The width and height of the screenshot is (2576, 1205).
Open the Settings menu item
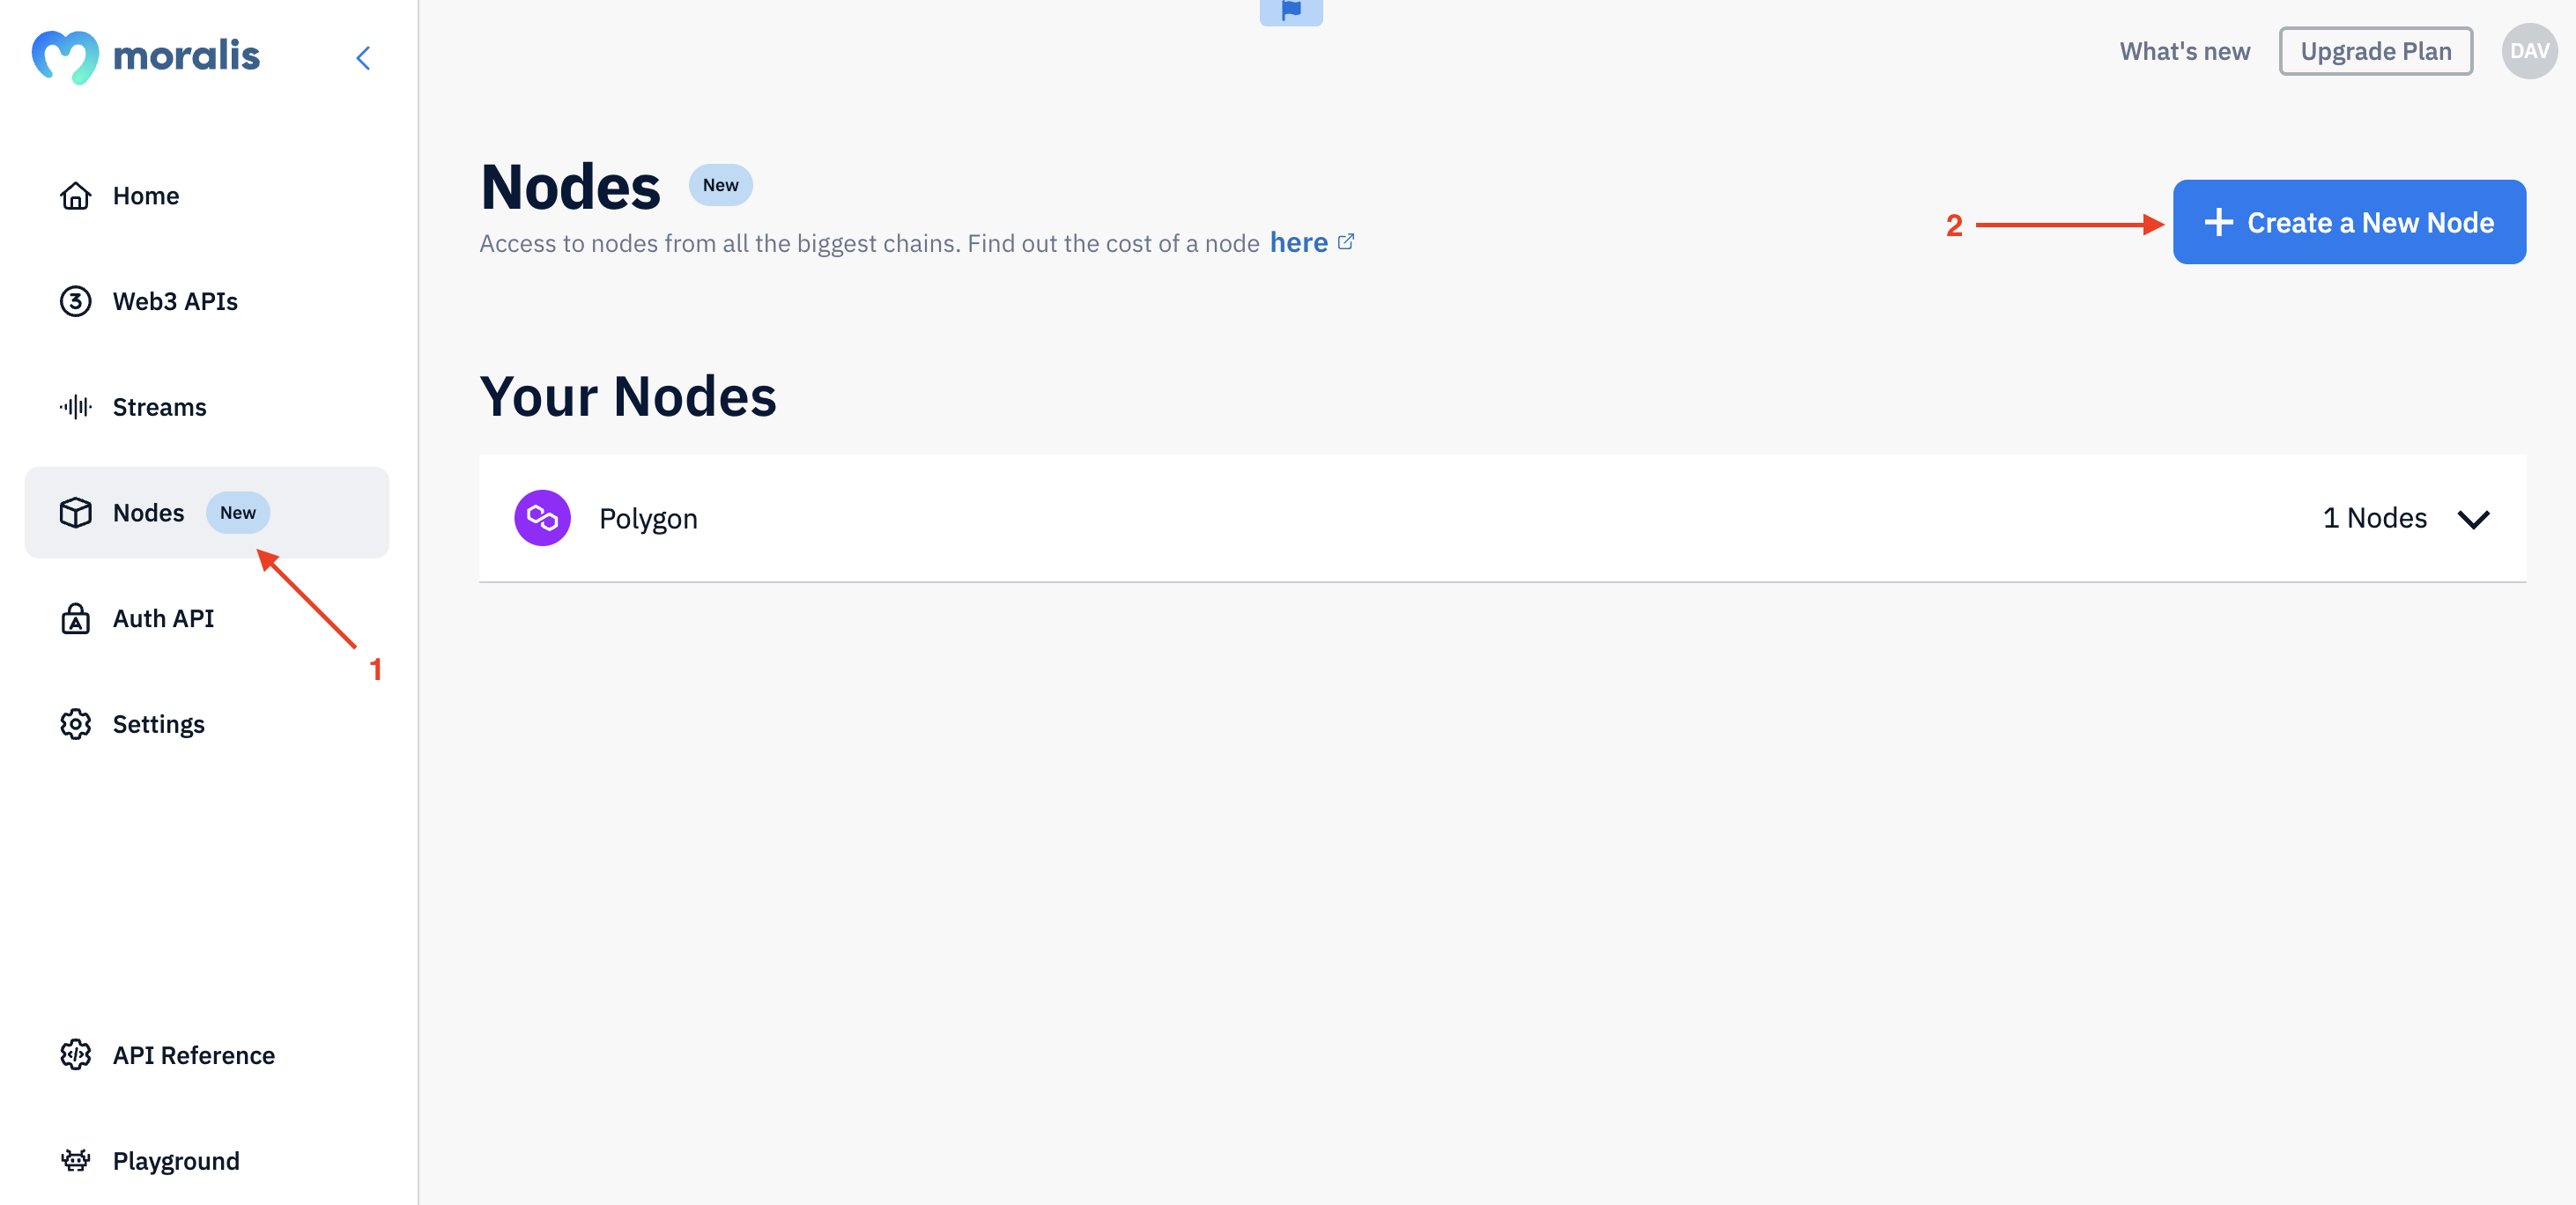point(158,722)
